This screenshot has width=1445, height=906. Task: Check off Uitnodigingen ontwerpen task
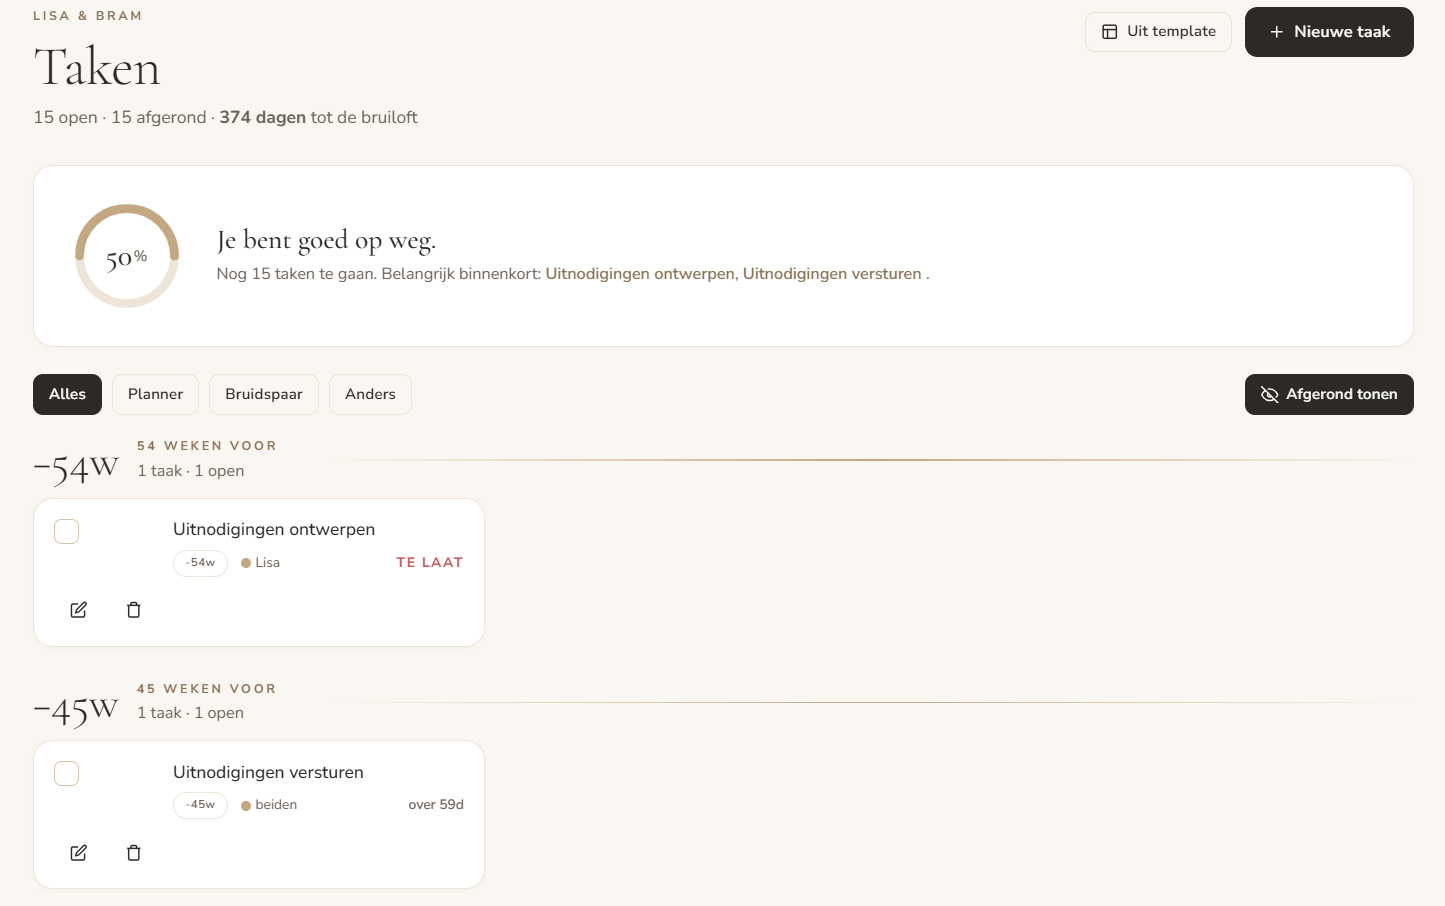pyautogui.click(x=67, y=531)
